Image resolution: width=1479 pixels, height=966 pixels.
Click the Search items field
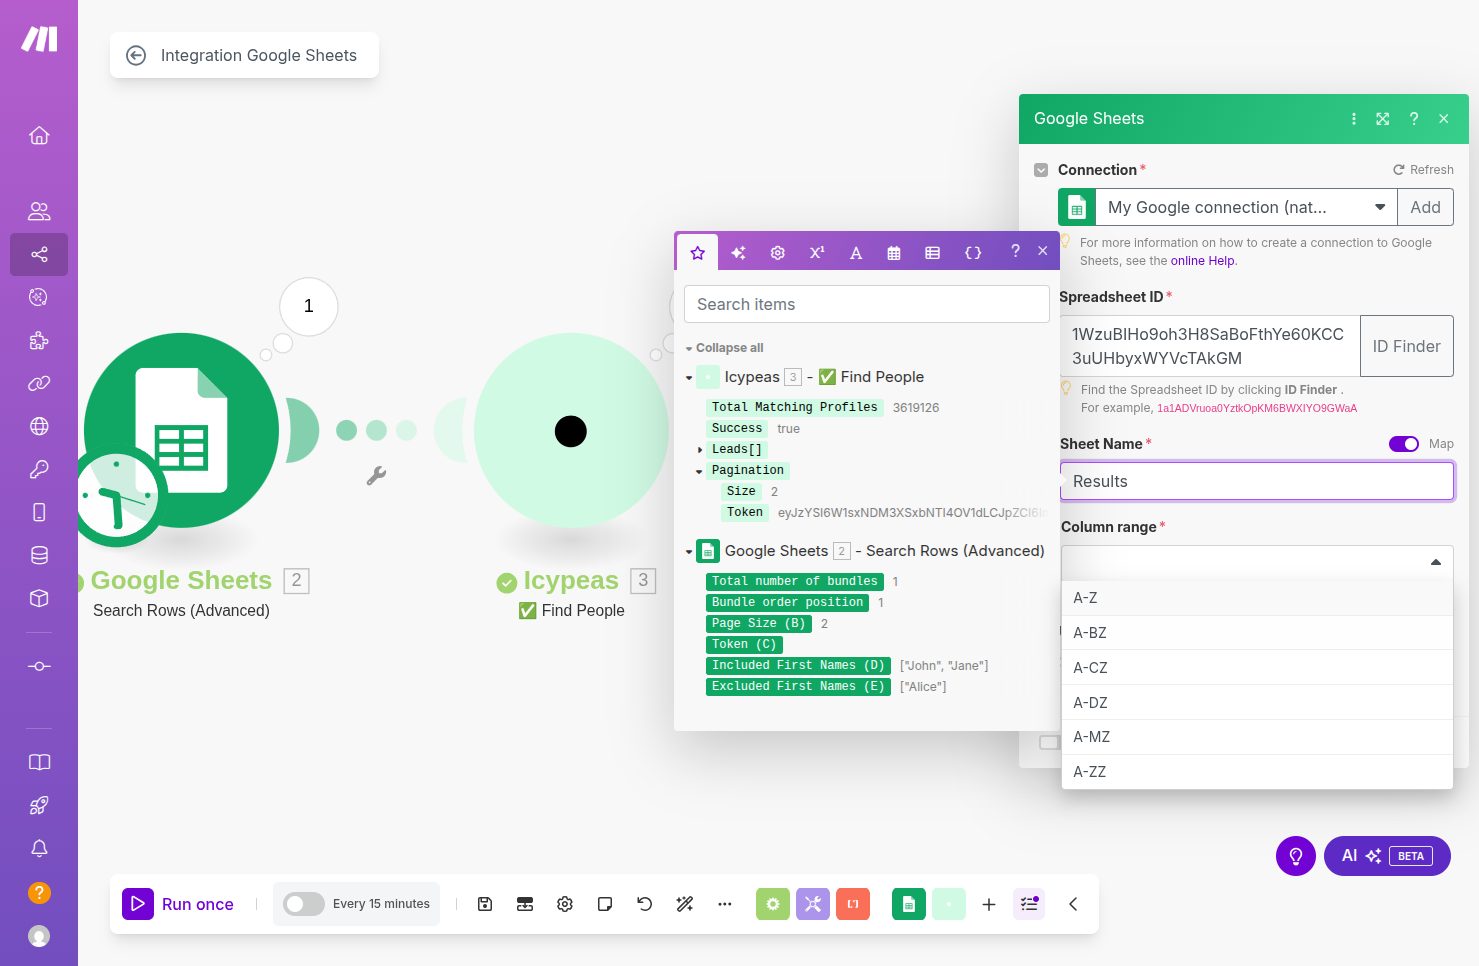coord(866,304)
